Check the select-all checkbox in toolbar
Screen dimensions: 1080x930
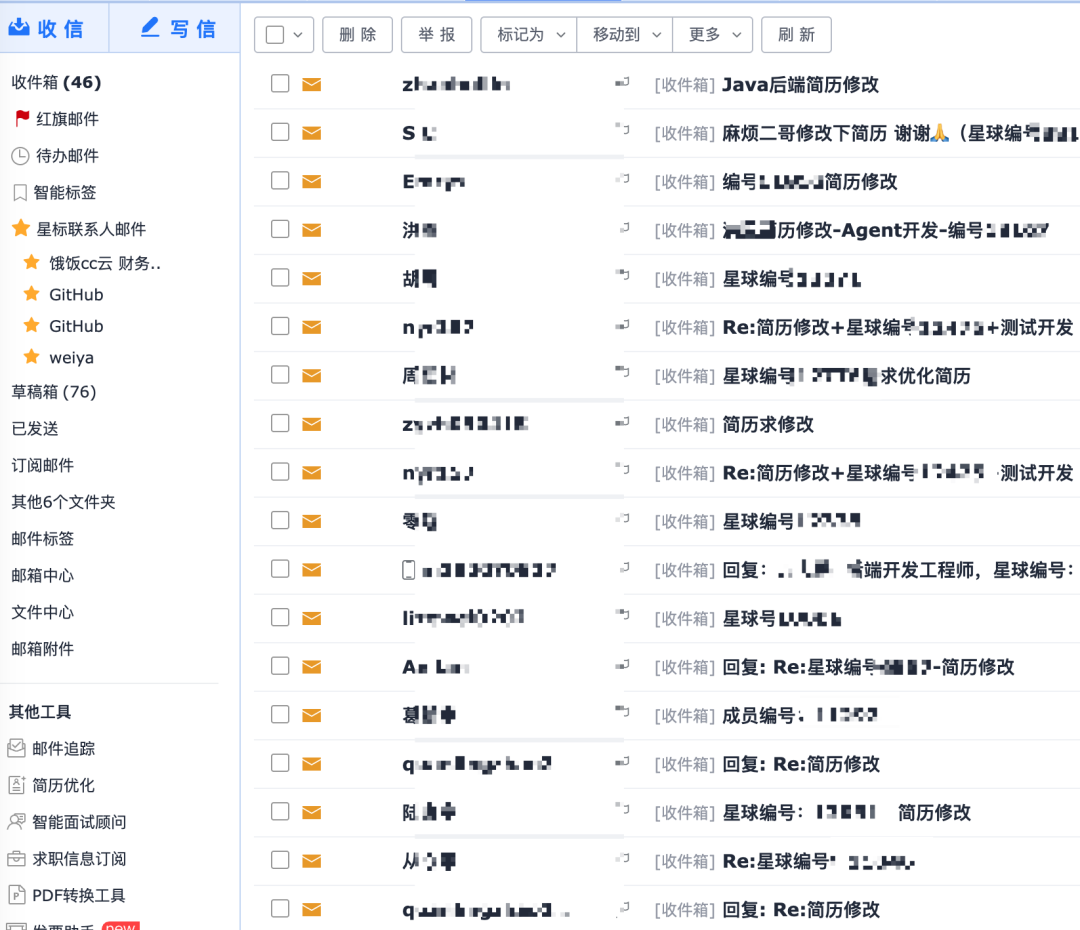[275, 34]
